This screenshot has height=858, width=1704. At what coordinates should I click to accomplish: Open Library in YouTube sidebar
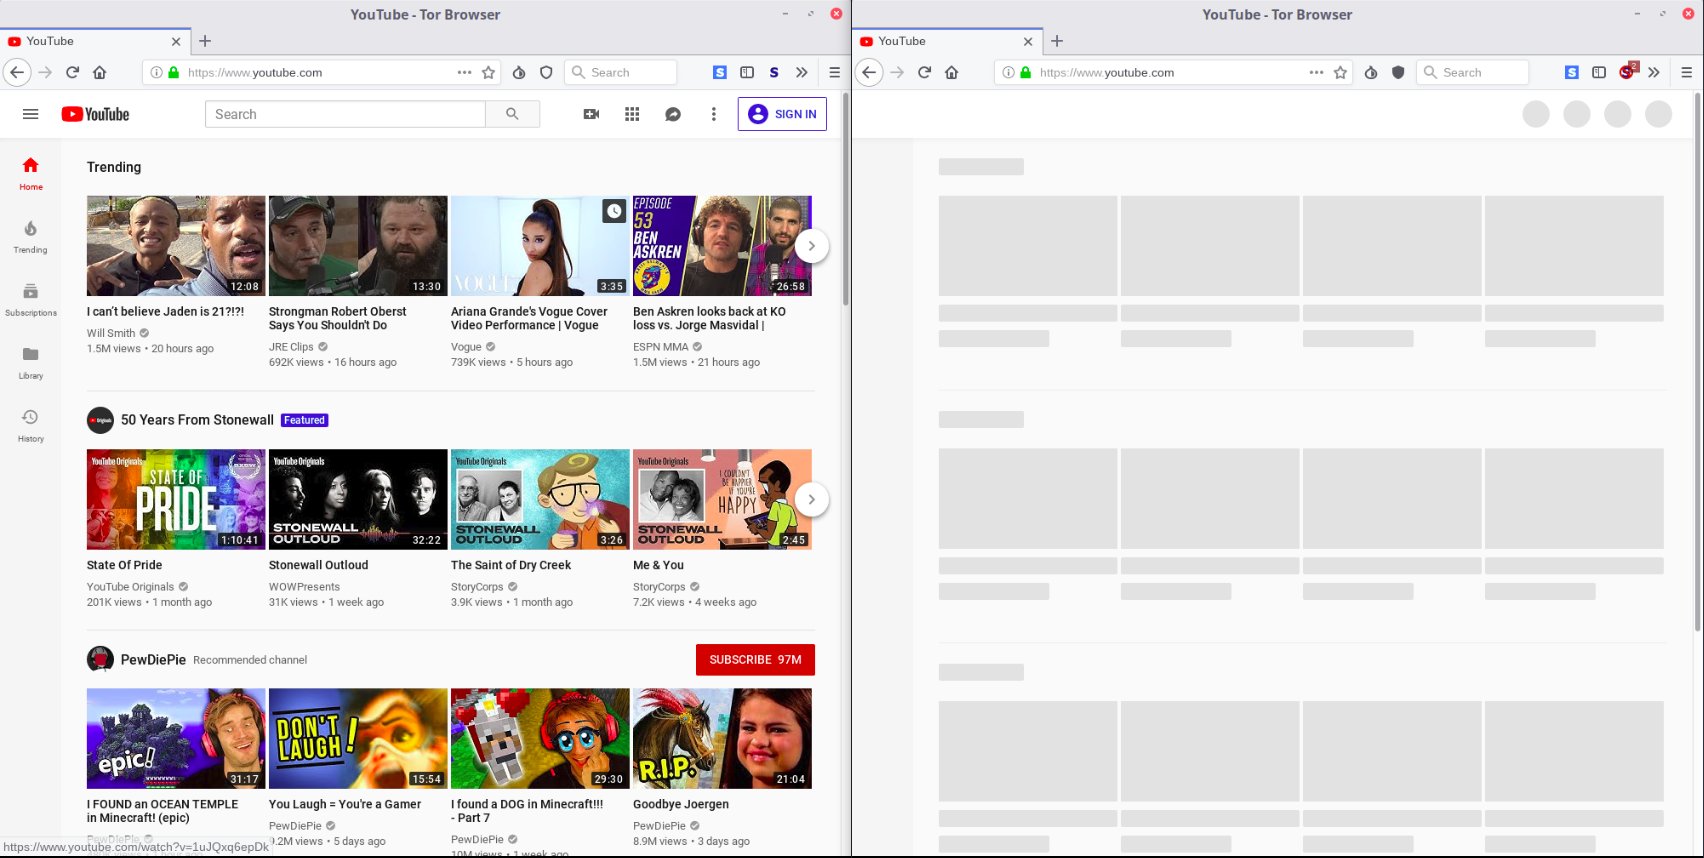[x=31, y=363]
